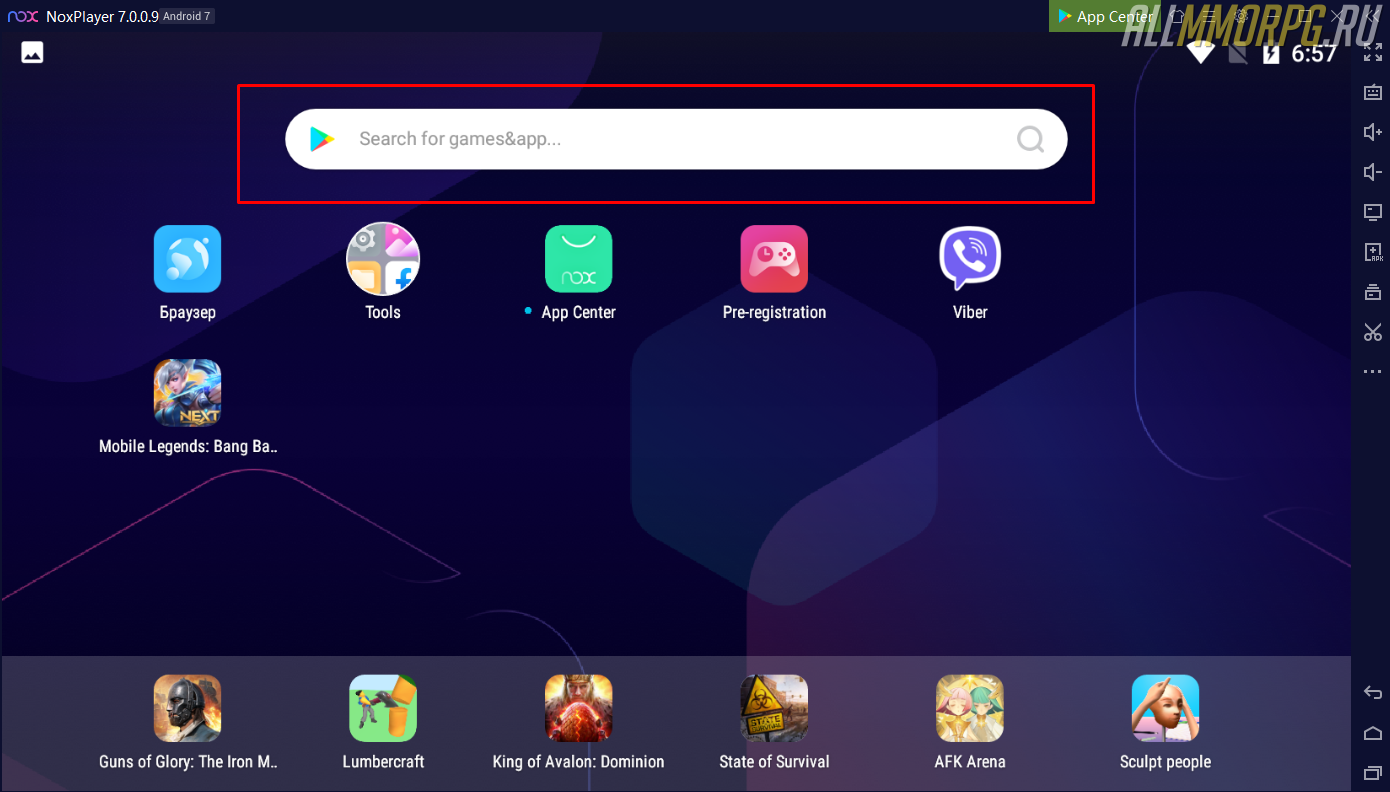Launch the Viber app

969,259
